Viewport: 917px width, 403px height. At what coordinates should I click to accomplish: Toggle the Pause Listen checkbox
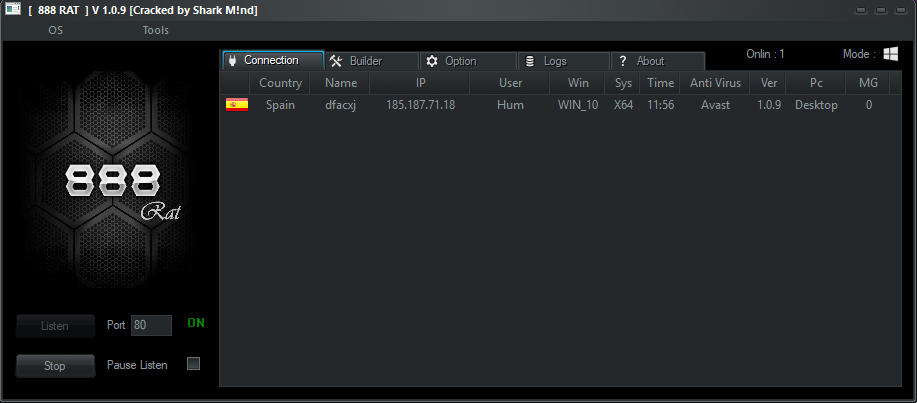pyautogui.click(x=193, y=364)
